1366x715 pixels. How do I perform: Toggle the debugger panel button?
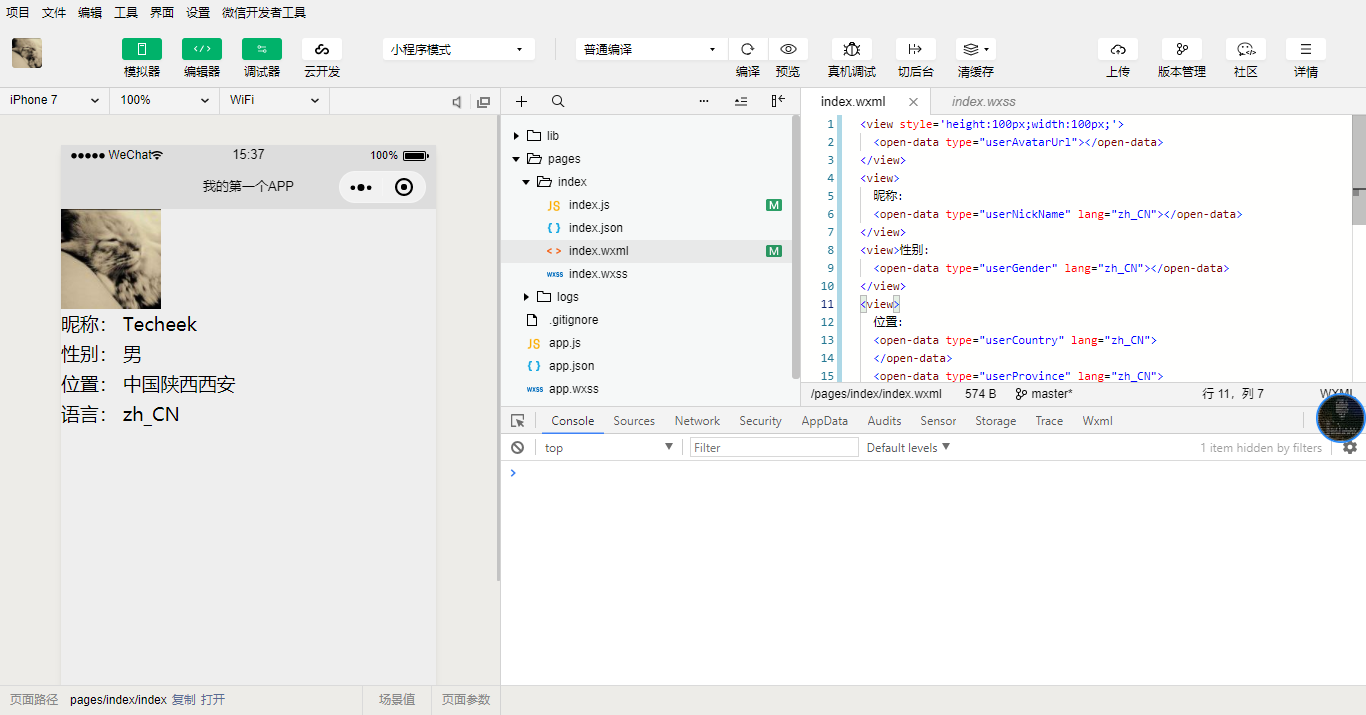point(261,49)
